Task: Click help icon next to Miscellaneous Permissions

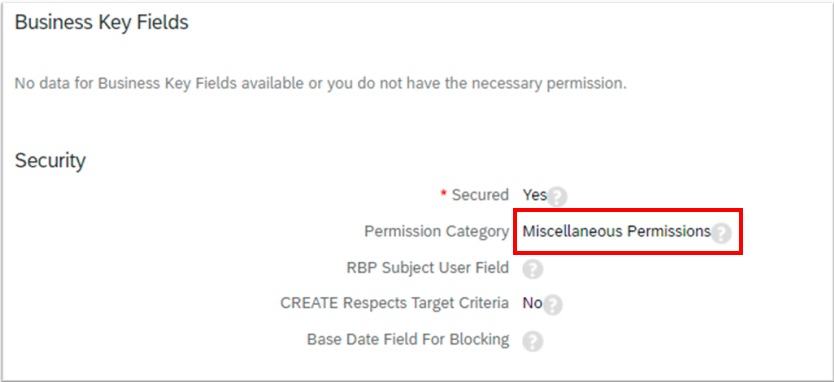Action: (x=721, y=234)
